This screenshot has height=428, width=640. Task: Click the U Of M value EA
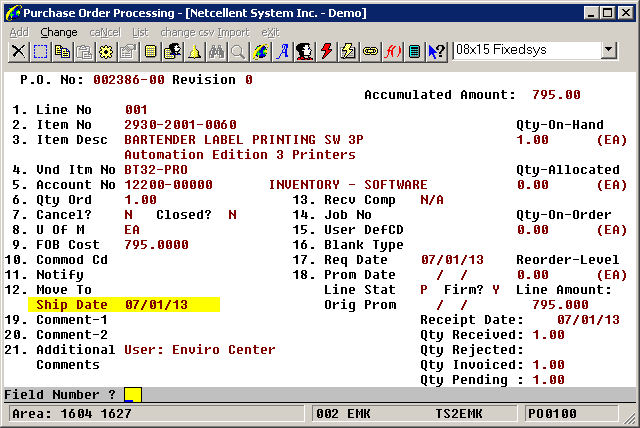point(132,230)
